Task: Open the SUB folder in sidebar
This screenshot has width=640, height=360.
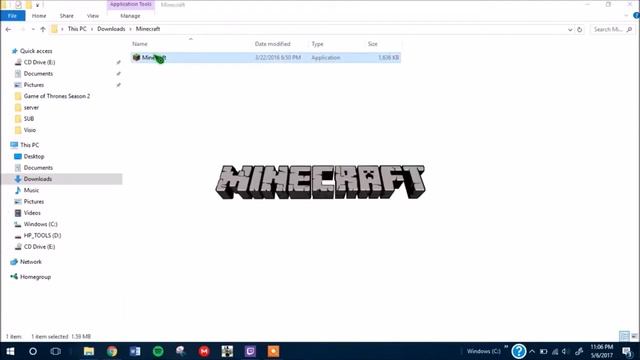Action: 29,119
